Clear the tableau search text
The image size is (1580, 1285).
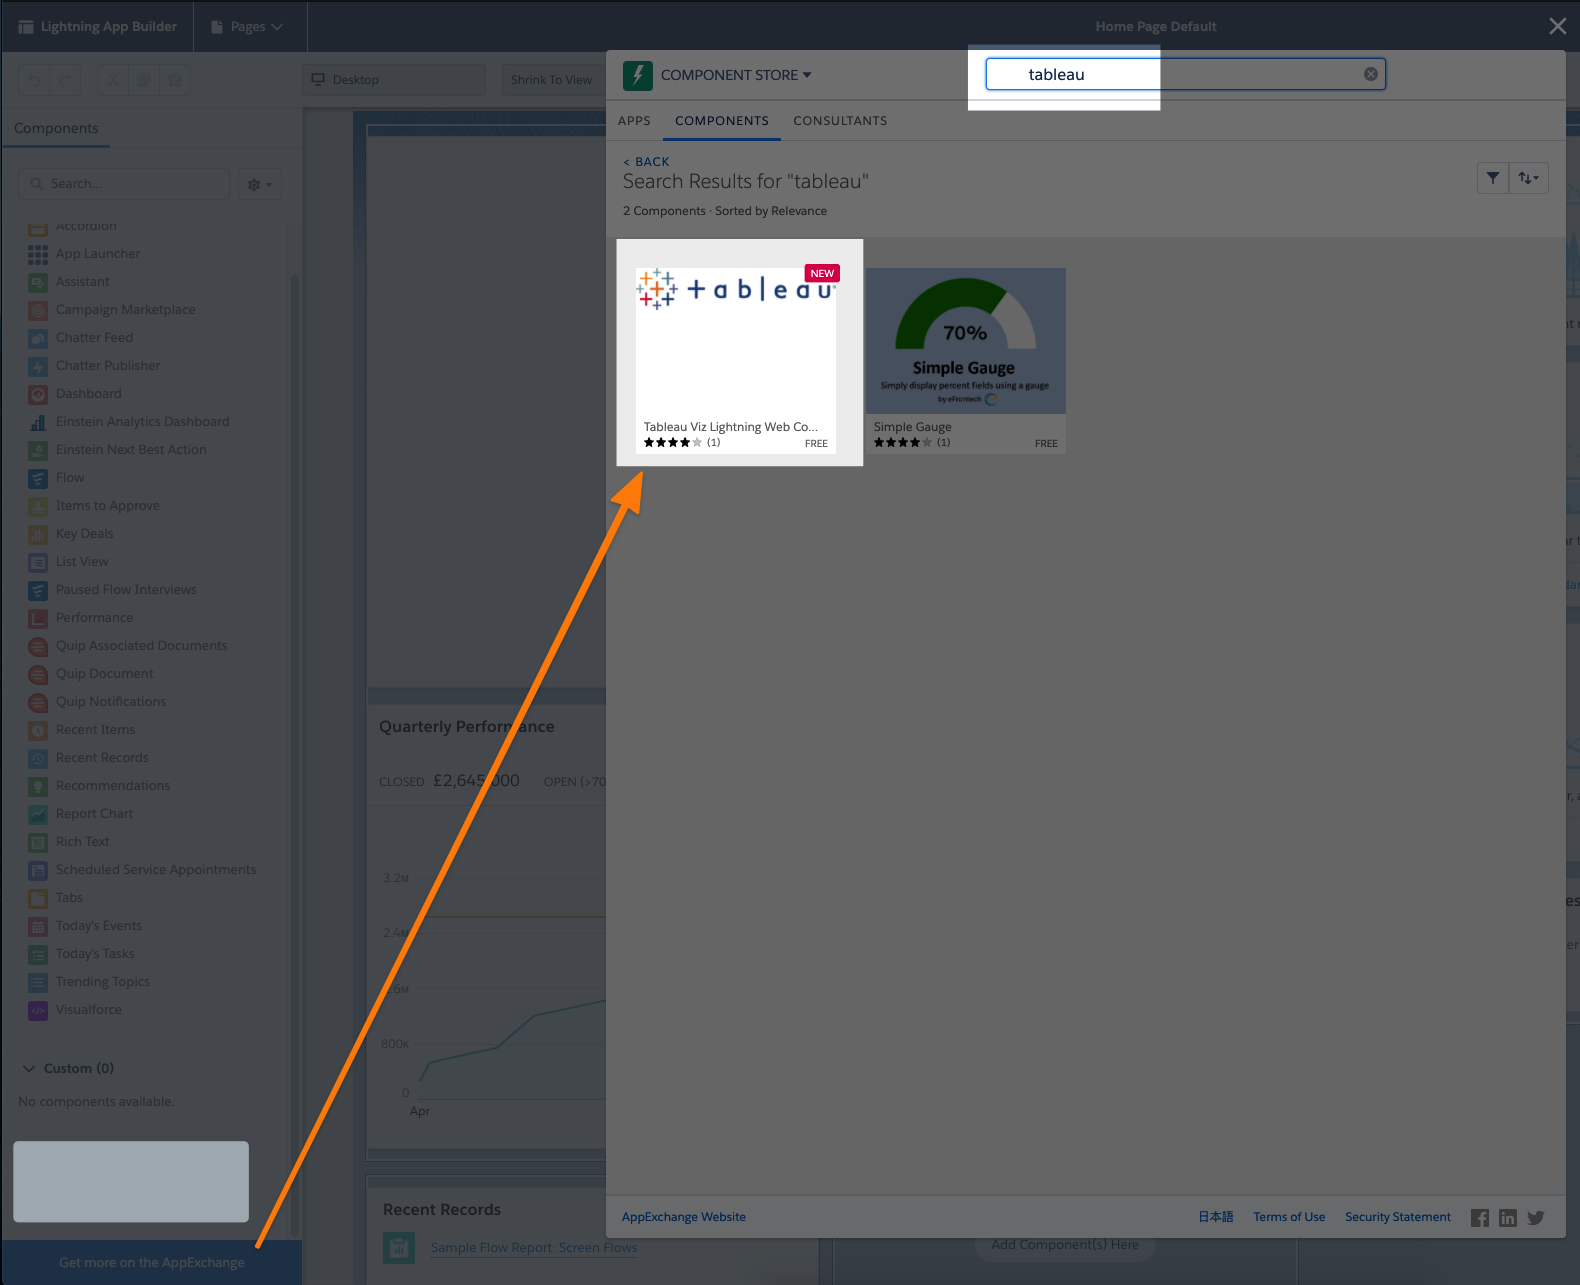1371,74
